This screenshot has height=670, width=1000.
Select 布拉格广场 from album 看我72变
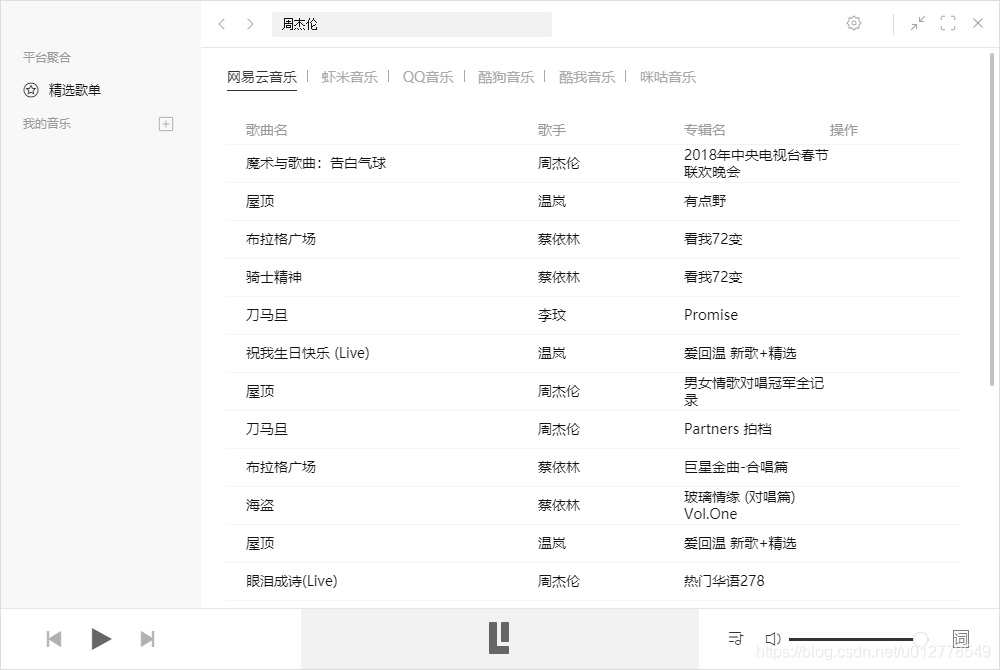(x=281, y=240)
